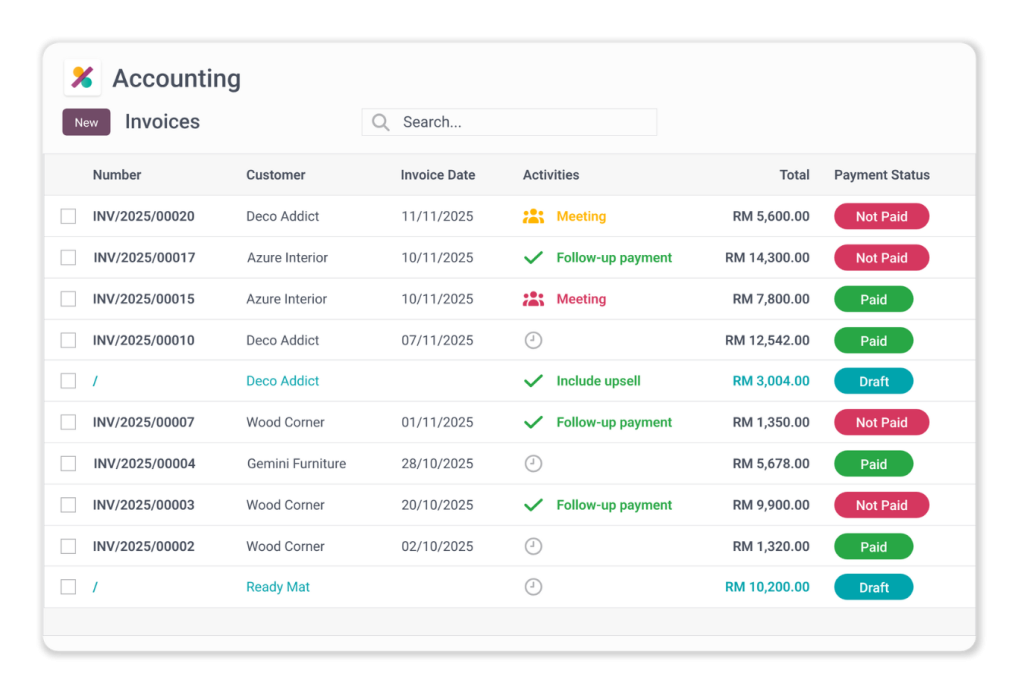The height and width of the screenshot is (683, 1024).
Task: Open yellow Meeting activity icon for INV/2025/00020
Action: click(533, 216)
